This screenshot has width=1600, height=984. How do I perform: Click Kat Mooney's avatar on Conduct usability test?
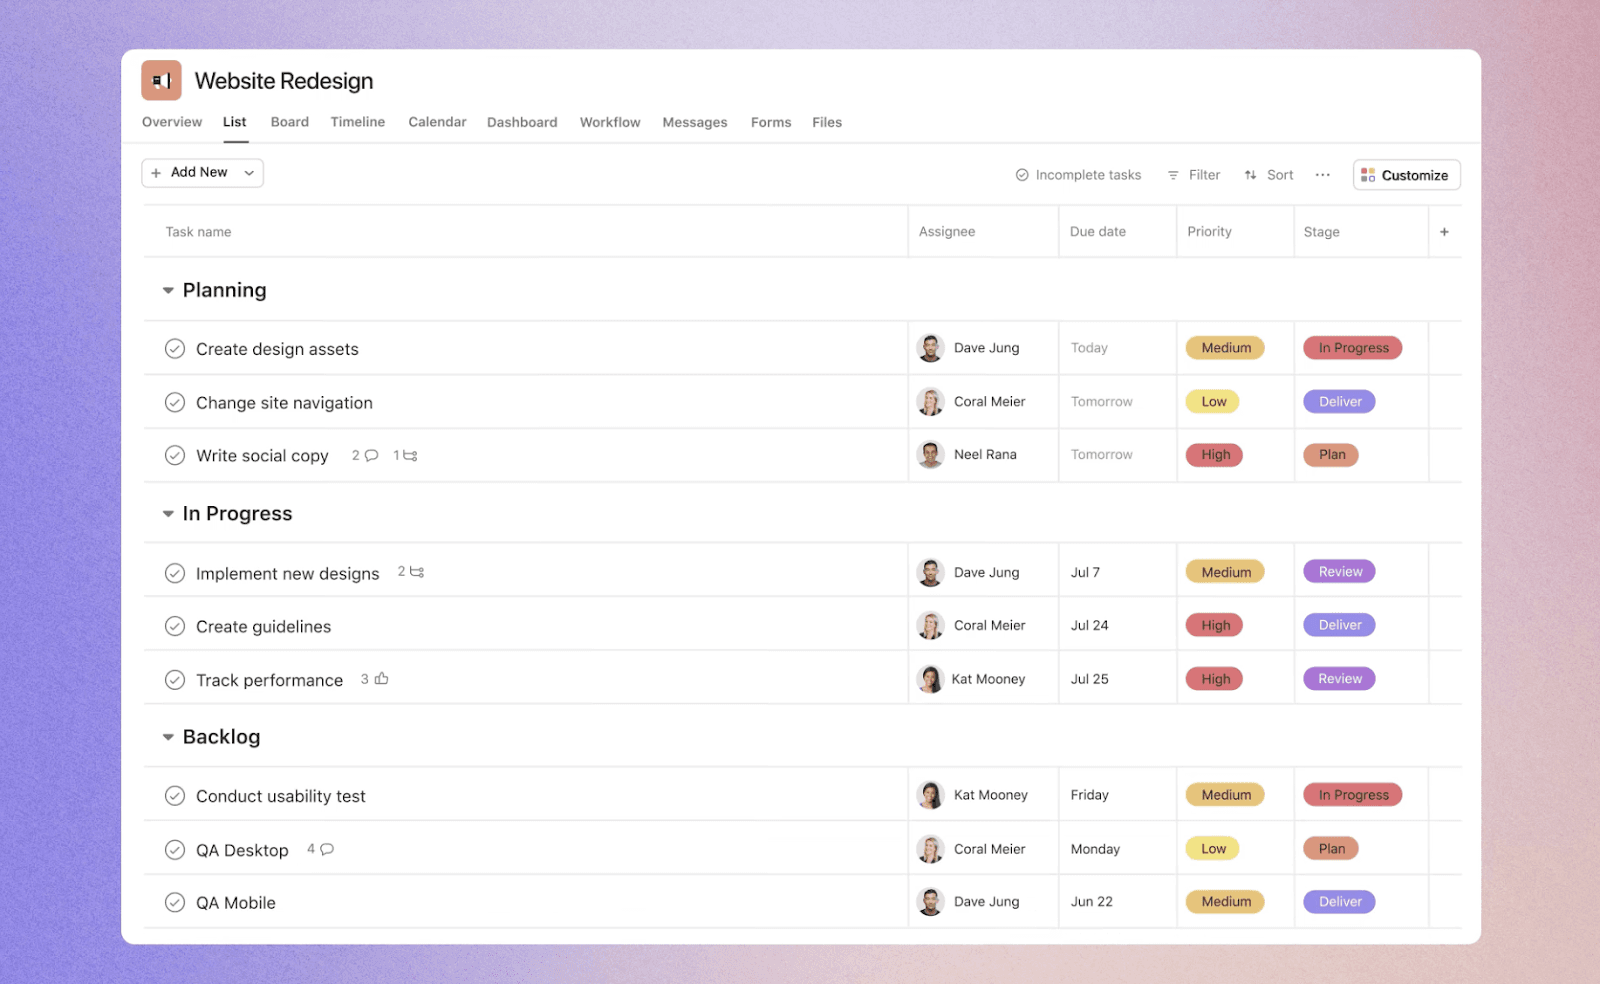pos(930,794)
